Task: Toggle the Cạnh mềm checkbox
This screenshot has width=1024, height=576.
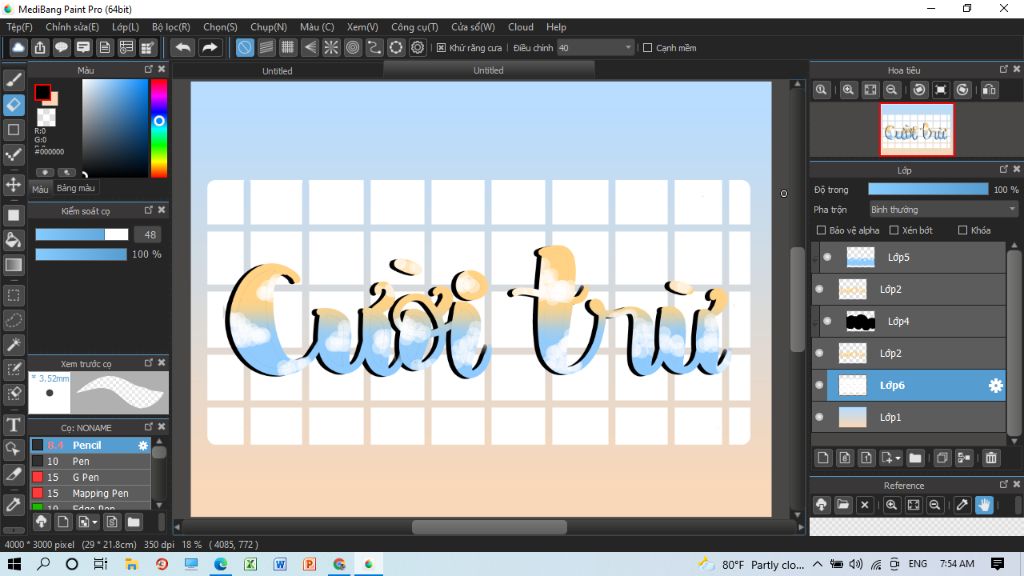Action: pyautogui.click(x=647, y=48)
